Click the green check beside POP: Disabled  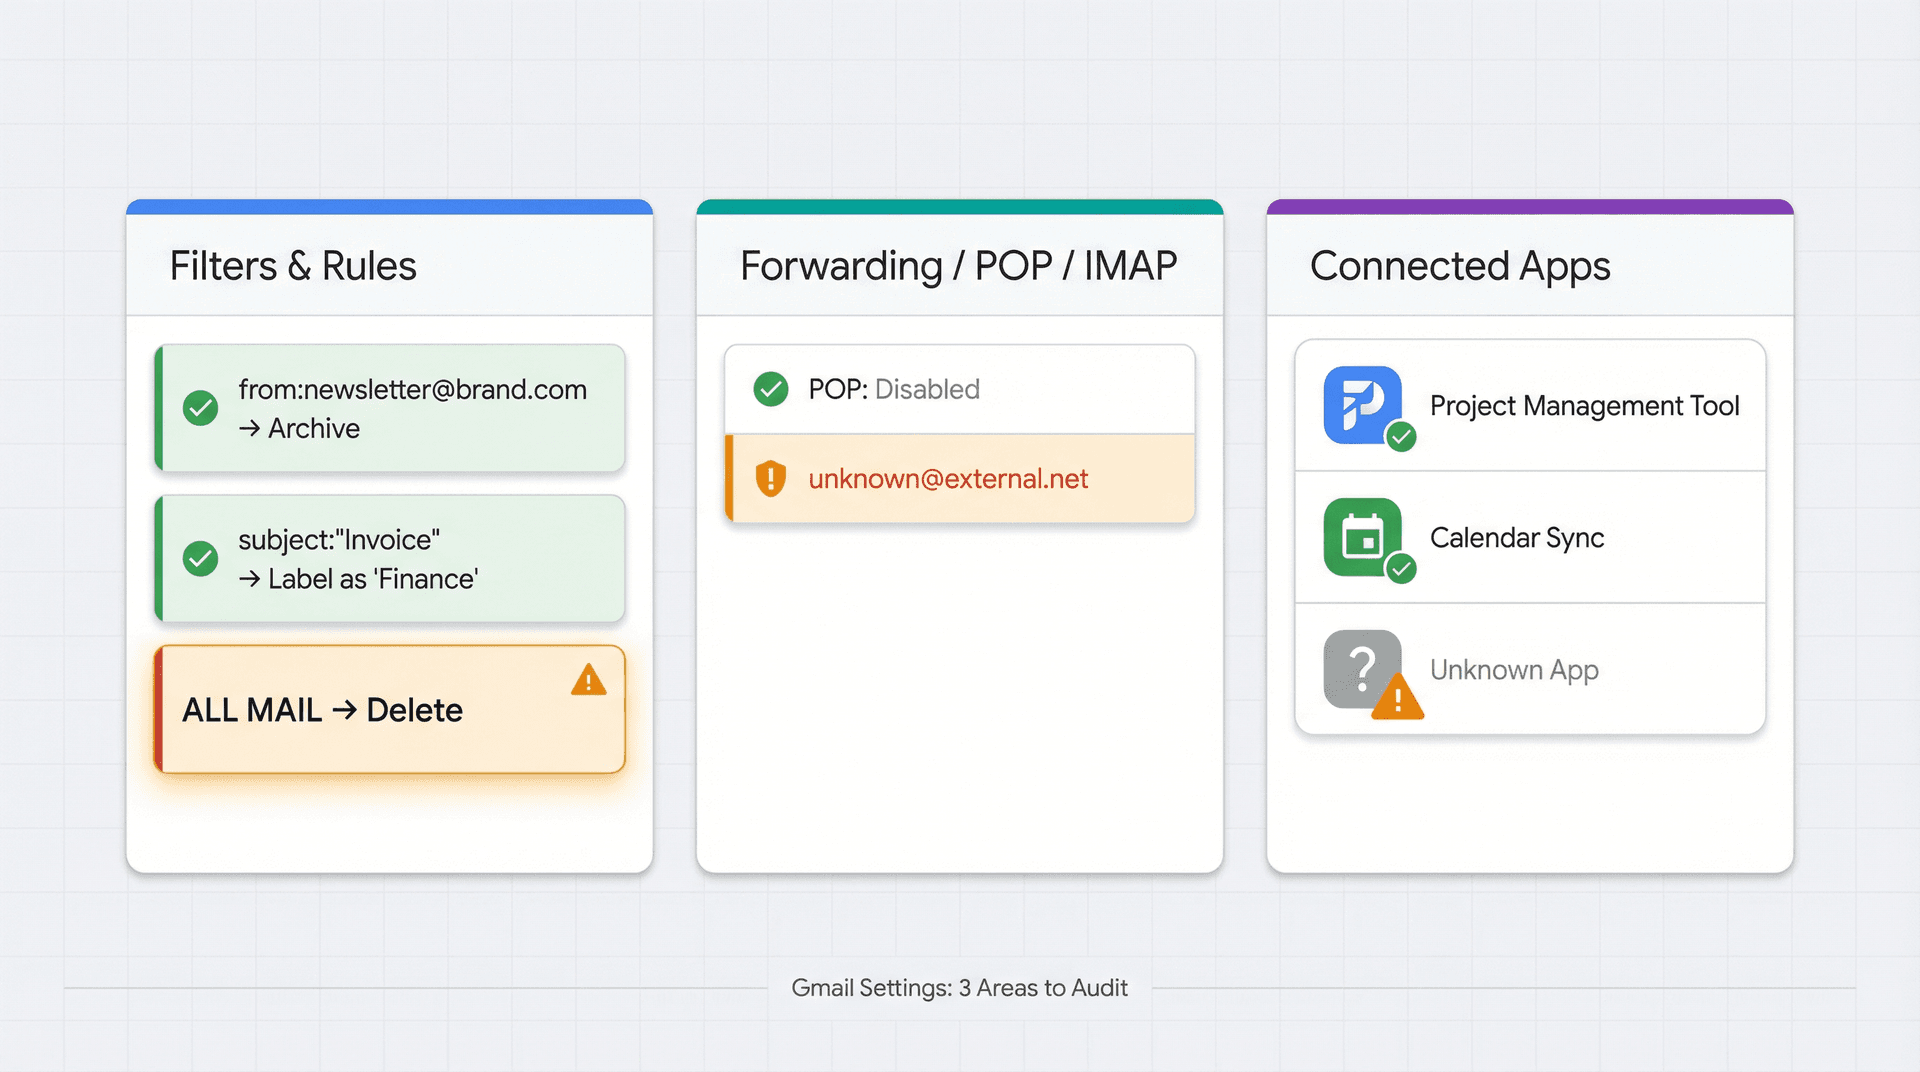click(770, 389)
